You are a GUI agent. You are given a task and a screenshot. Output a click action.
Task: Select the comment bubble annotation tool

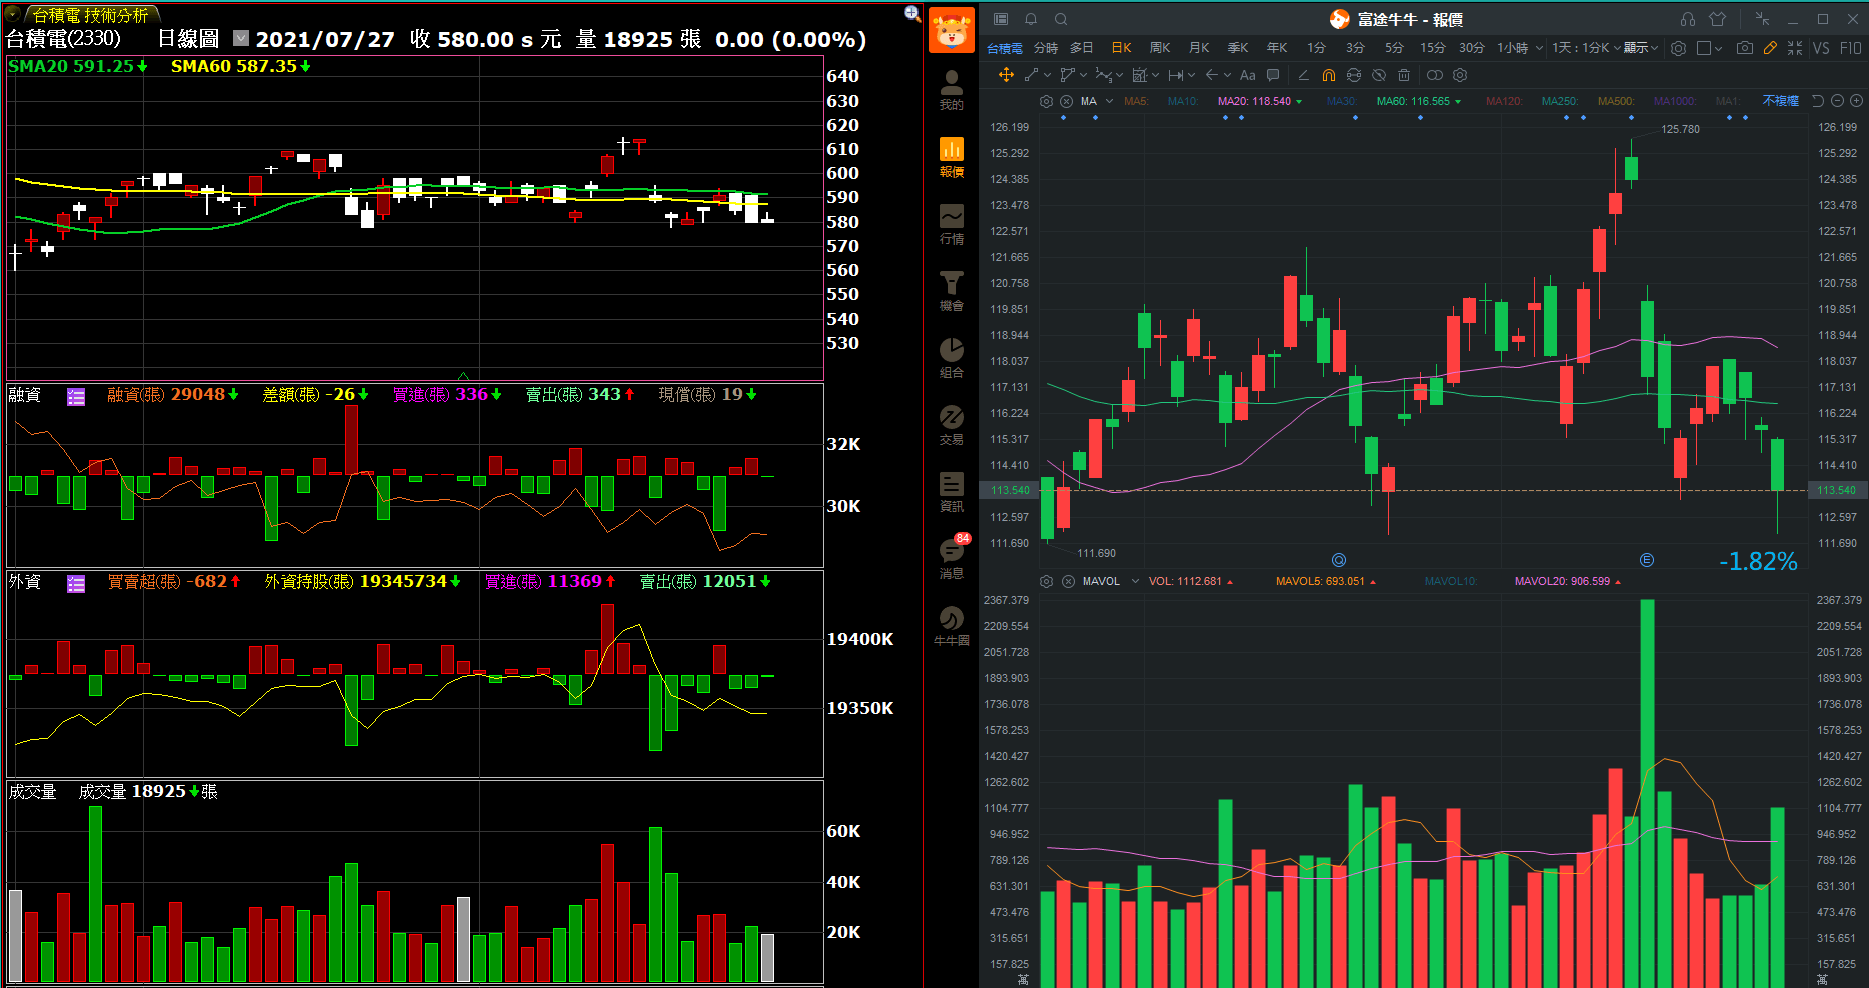click(1273, 75)
